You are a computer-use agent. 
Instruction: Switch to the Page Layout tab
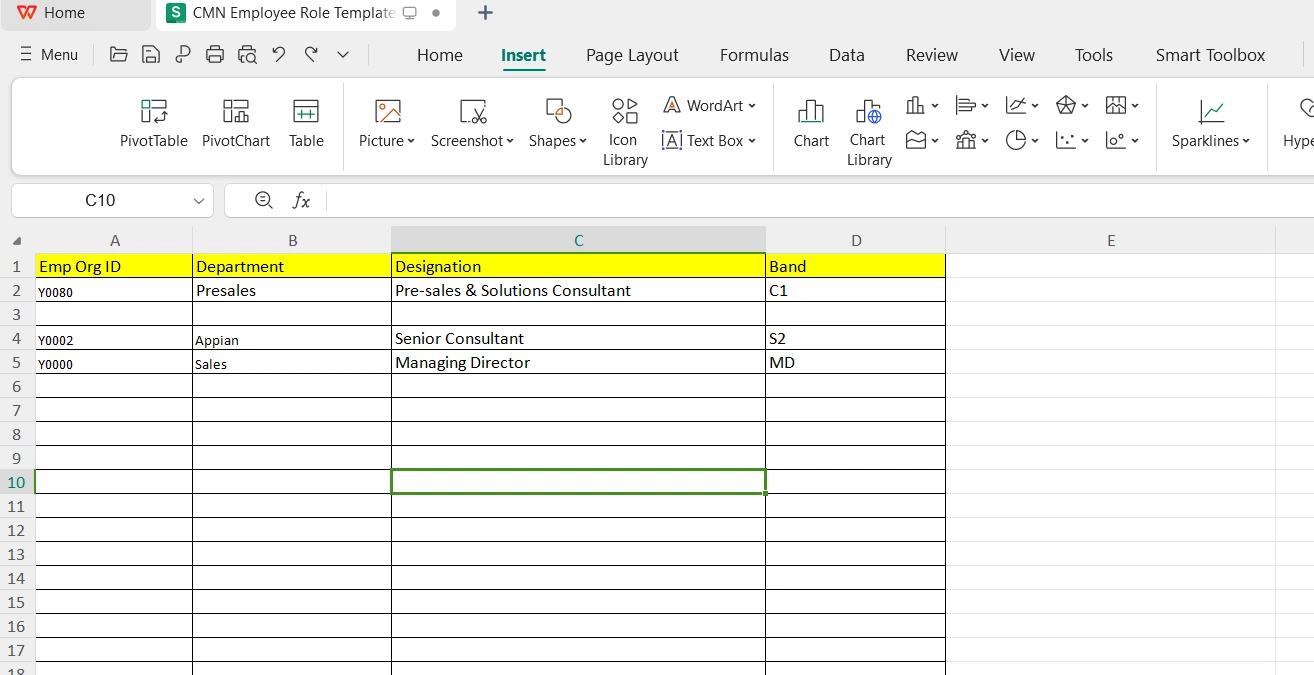(x=632, y=55)
